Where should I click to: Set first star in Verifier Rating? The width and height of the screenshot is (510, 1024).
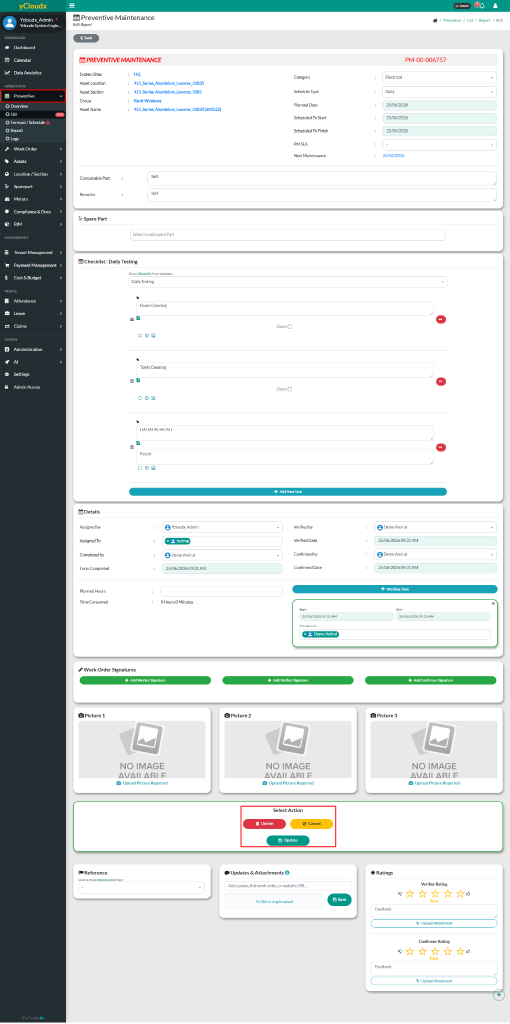tap(409, 893)
